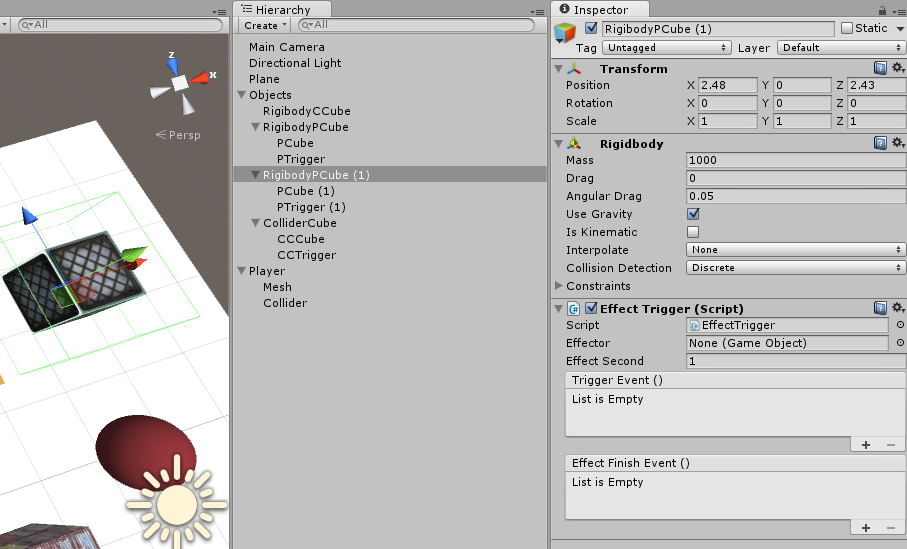Open Hierarchy panel options menu icon
Viewport: 907px width, 549px height.
(x=537, y=12)
